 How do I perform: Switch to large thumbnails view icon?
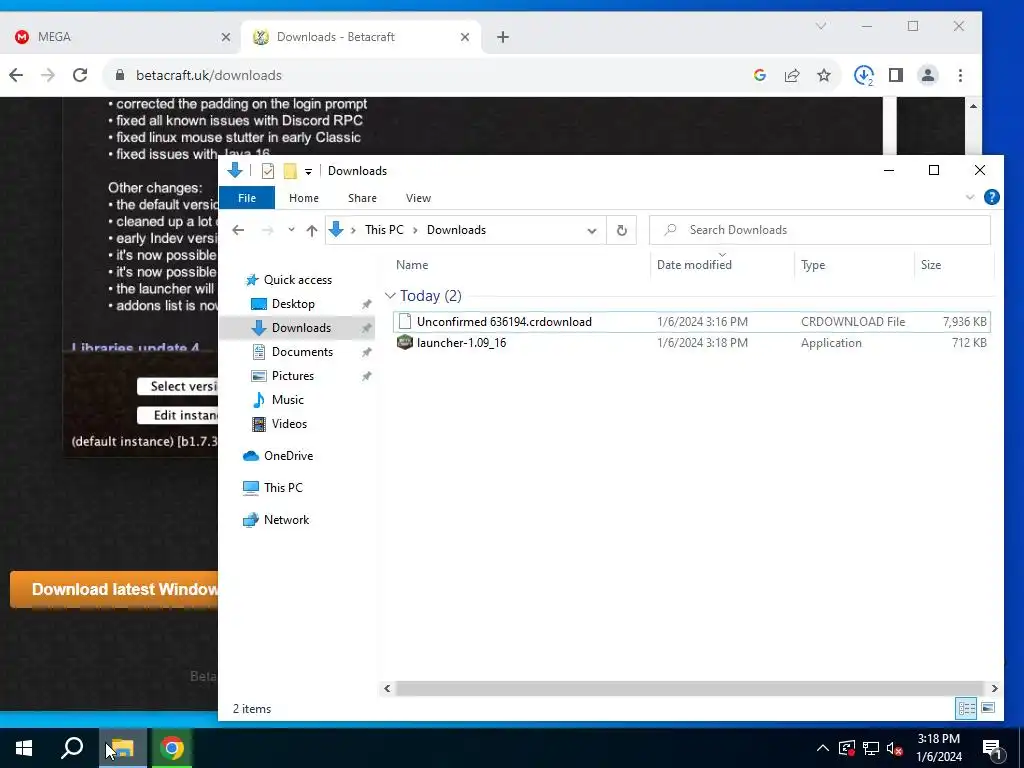click(988, 708)
